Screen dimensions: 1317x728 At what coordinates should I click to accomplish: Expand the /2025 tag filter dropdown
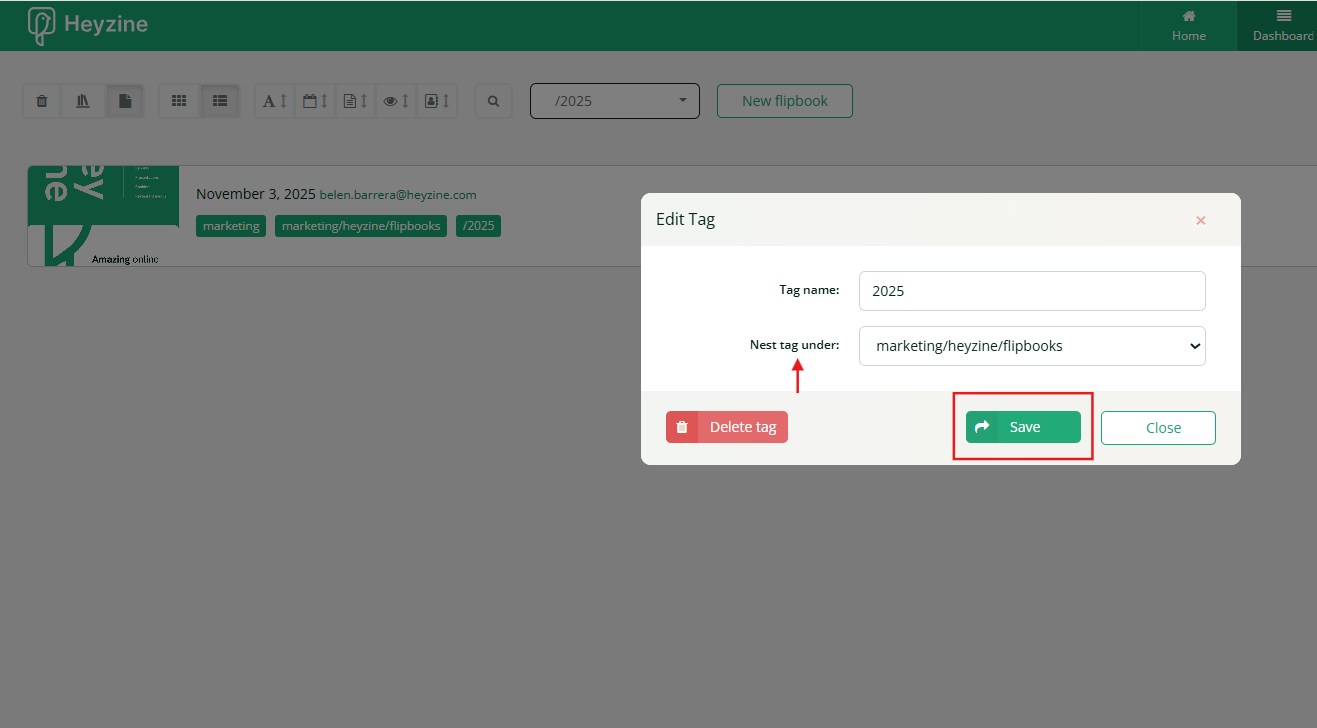point(615,101)
